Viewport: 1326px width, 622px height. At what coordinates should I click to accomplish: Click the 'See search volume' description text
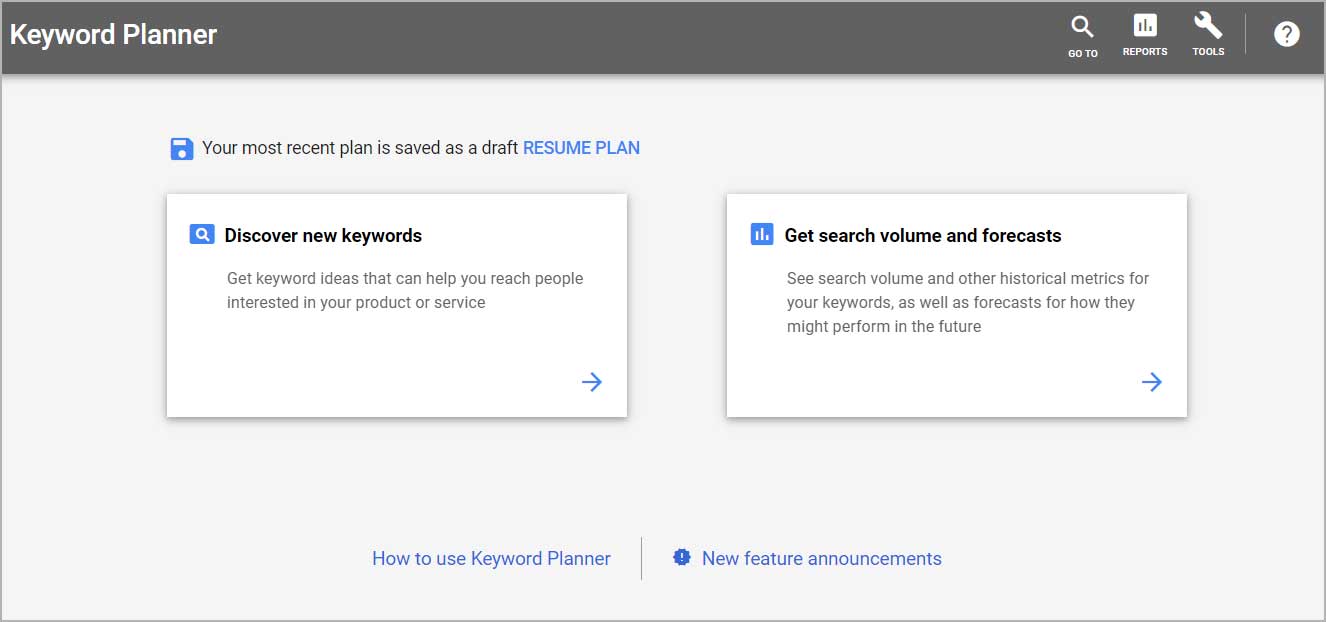968,302
